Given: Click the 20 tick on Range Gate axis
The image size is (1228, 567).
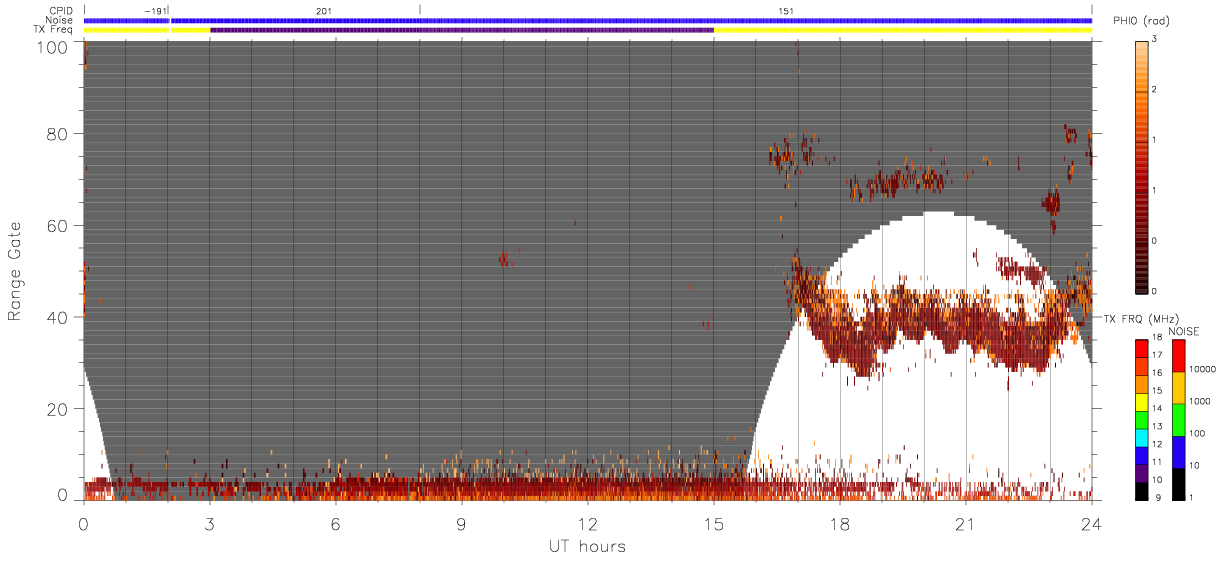Looking at the screenshot, I should click(57, 409).
